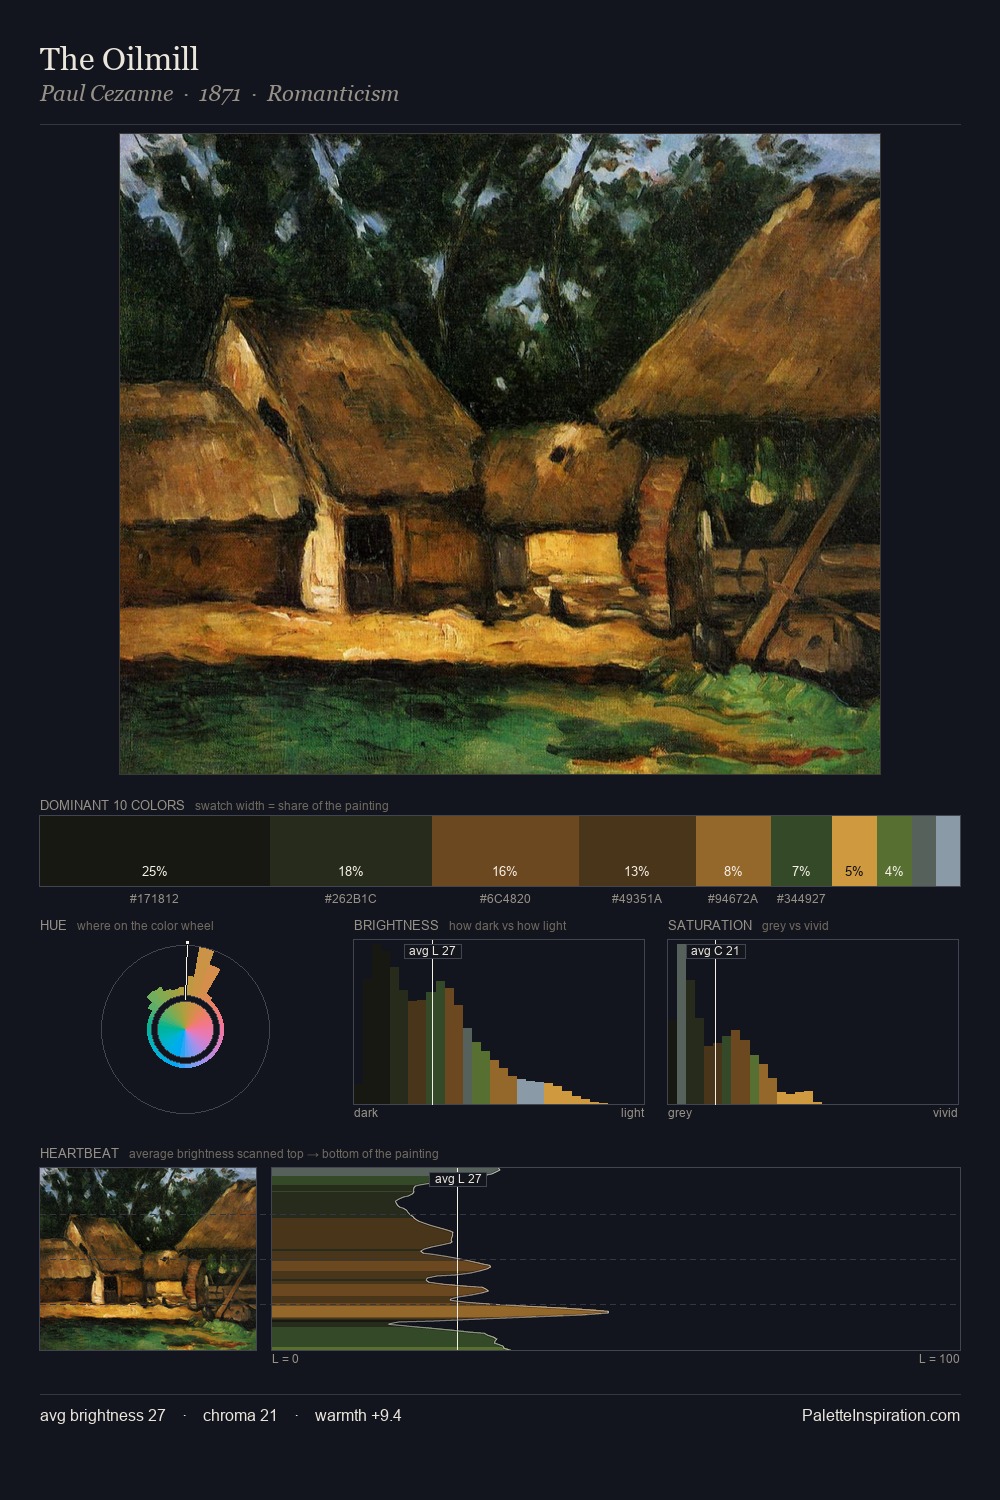Click hex code #171812
The width and height of the screenshot is (1000, 1500).
point(154,899)
